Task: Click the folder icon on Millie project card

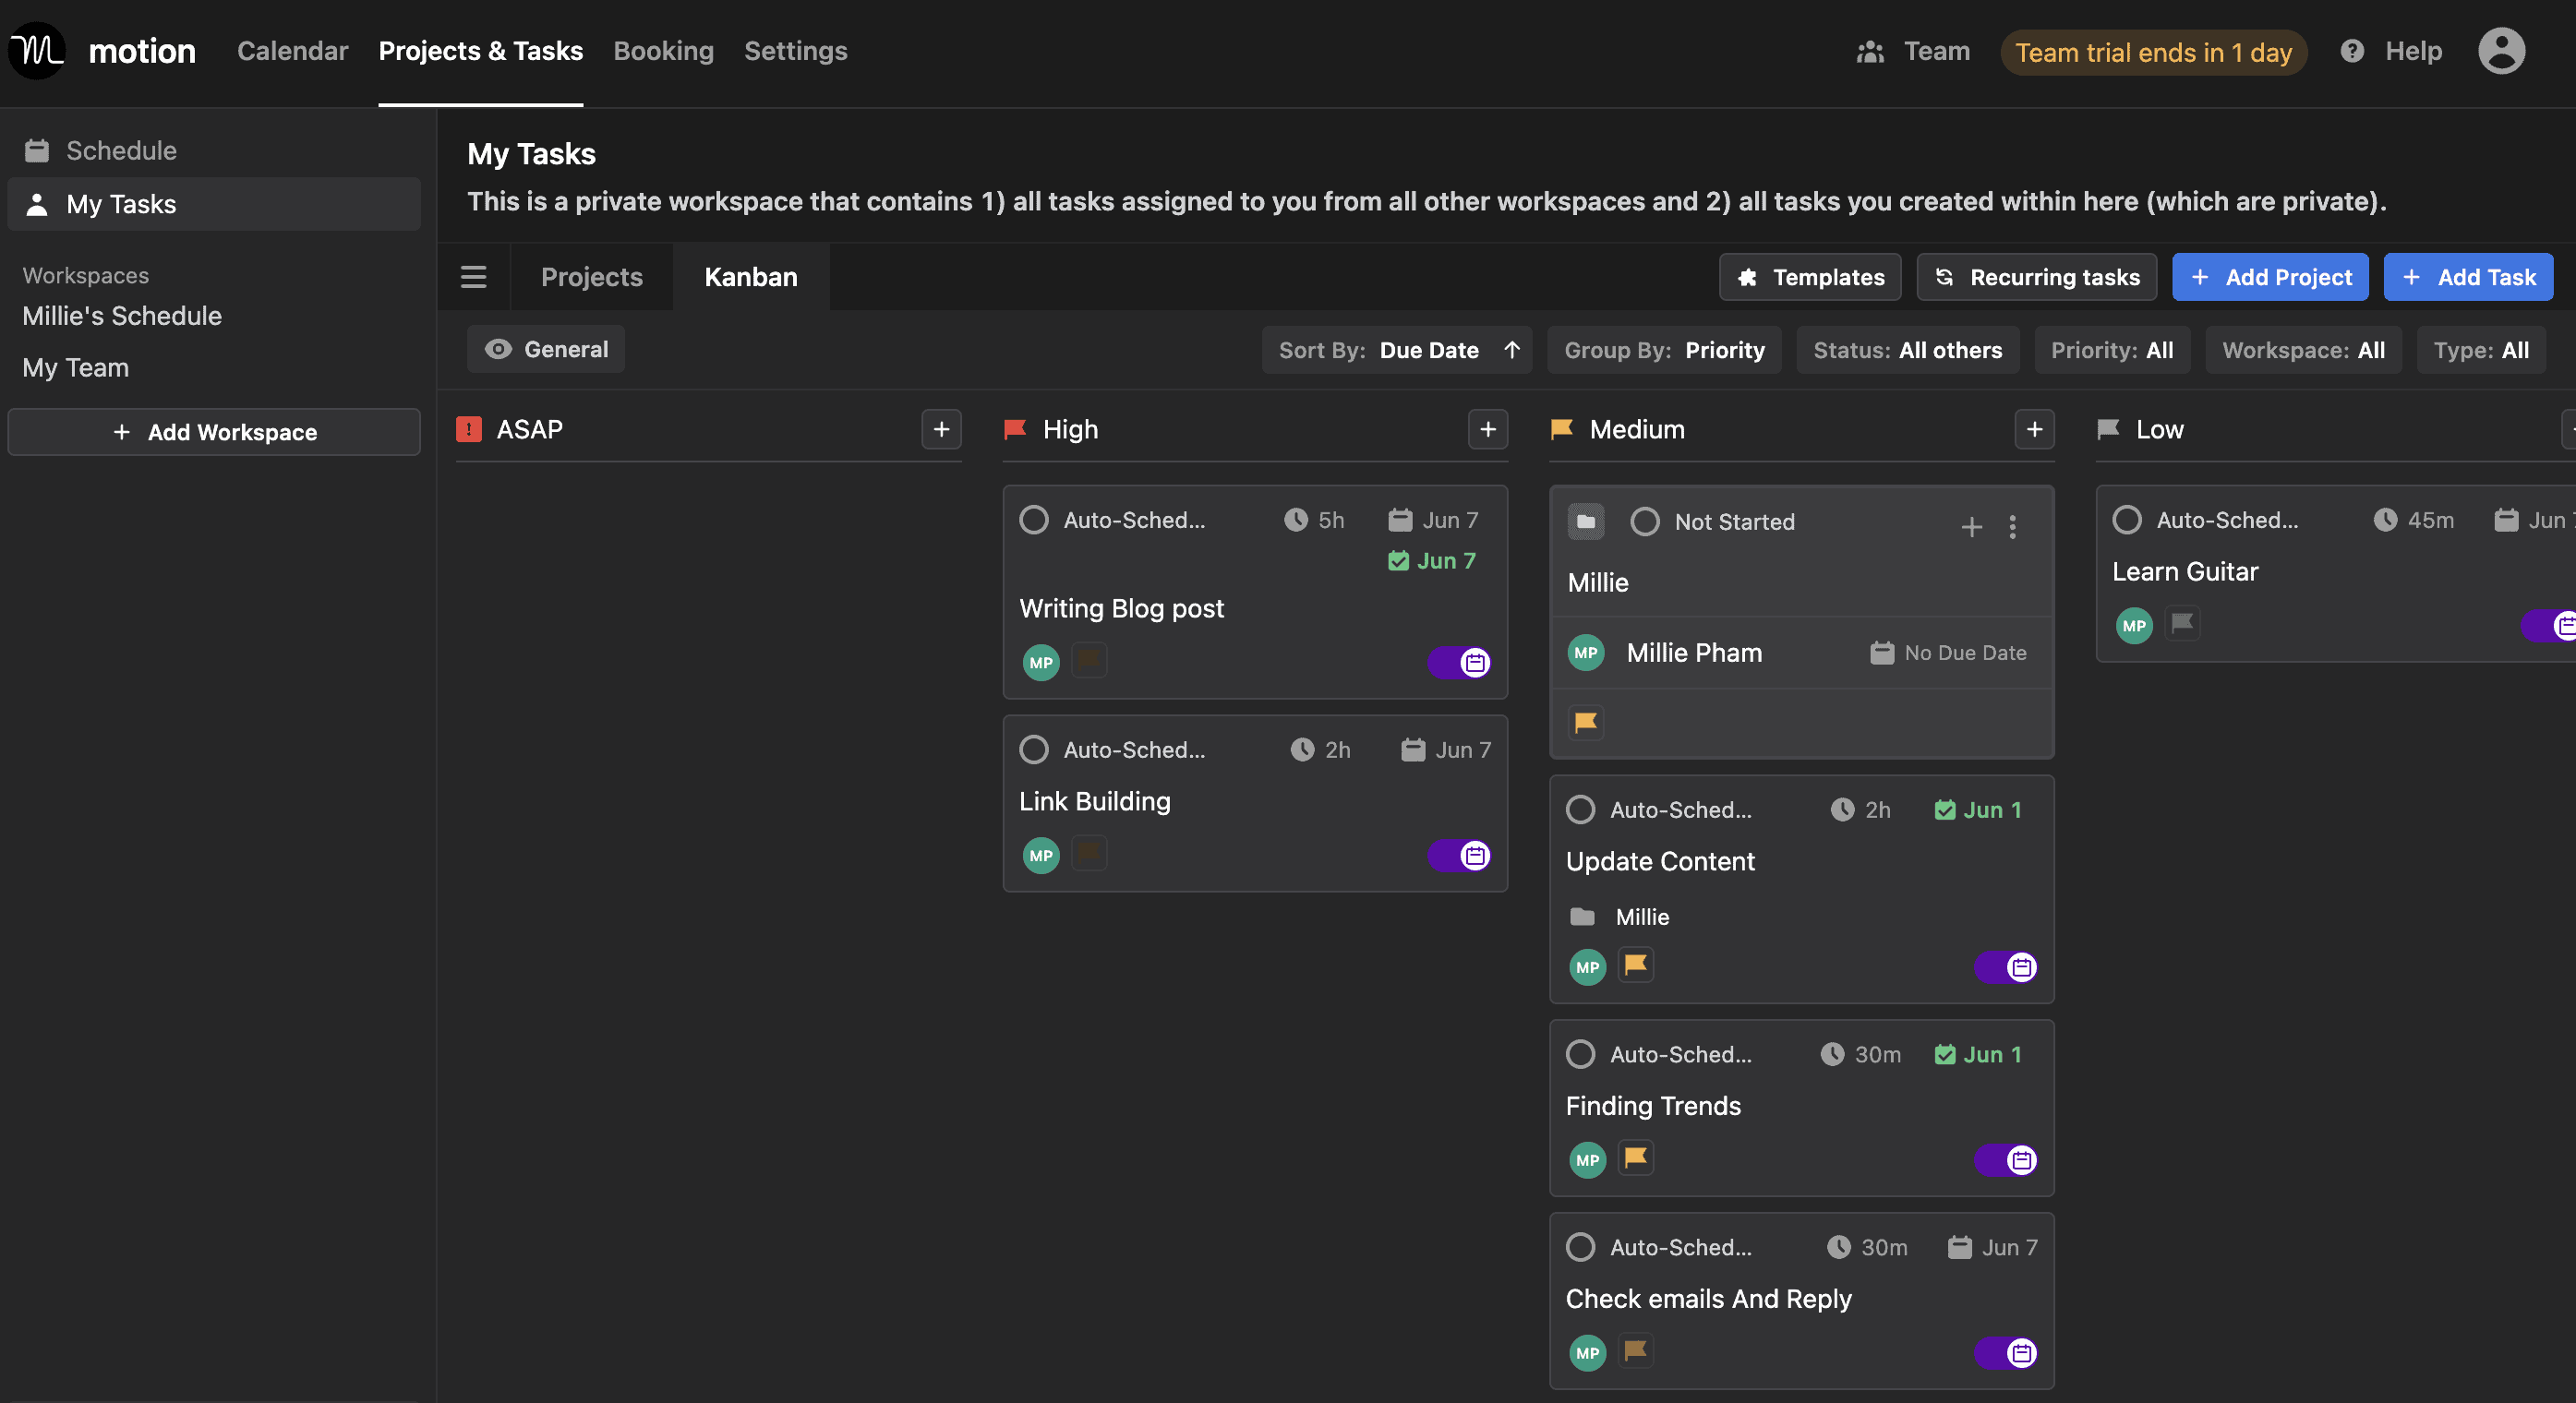Action: coord(1585,521)
